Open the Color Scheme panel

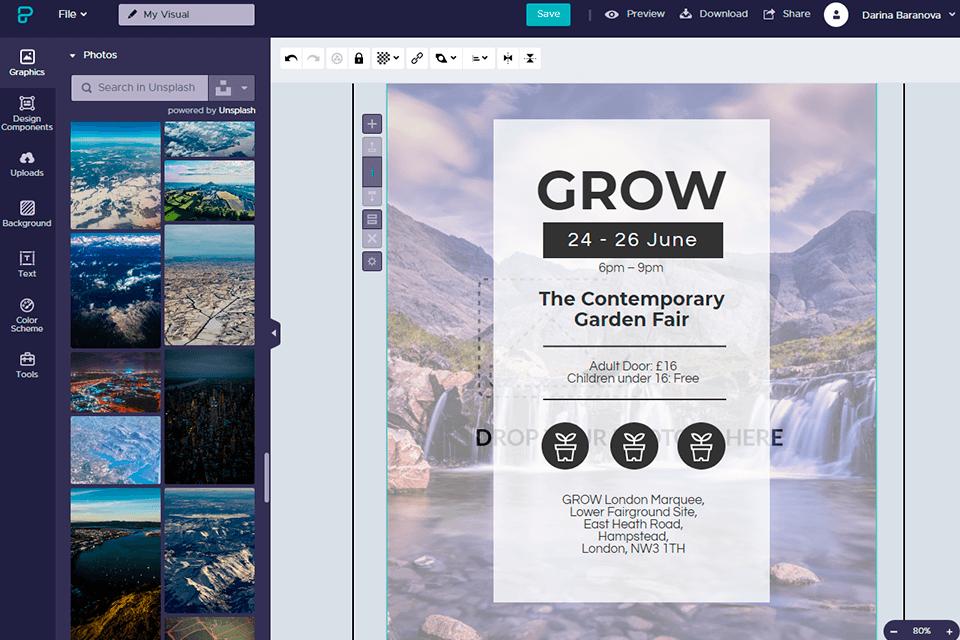point(27,314)
